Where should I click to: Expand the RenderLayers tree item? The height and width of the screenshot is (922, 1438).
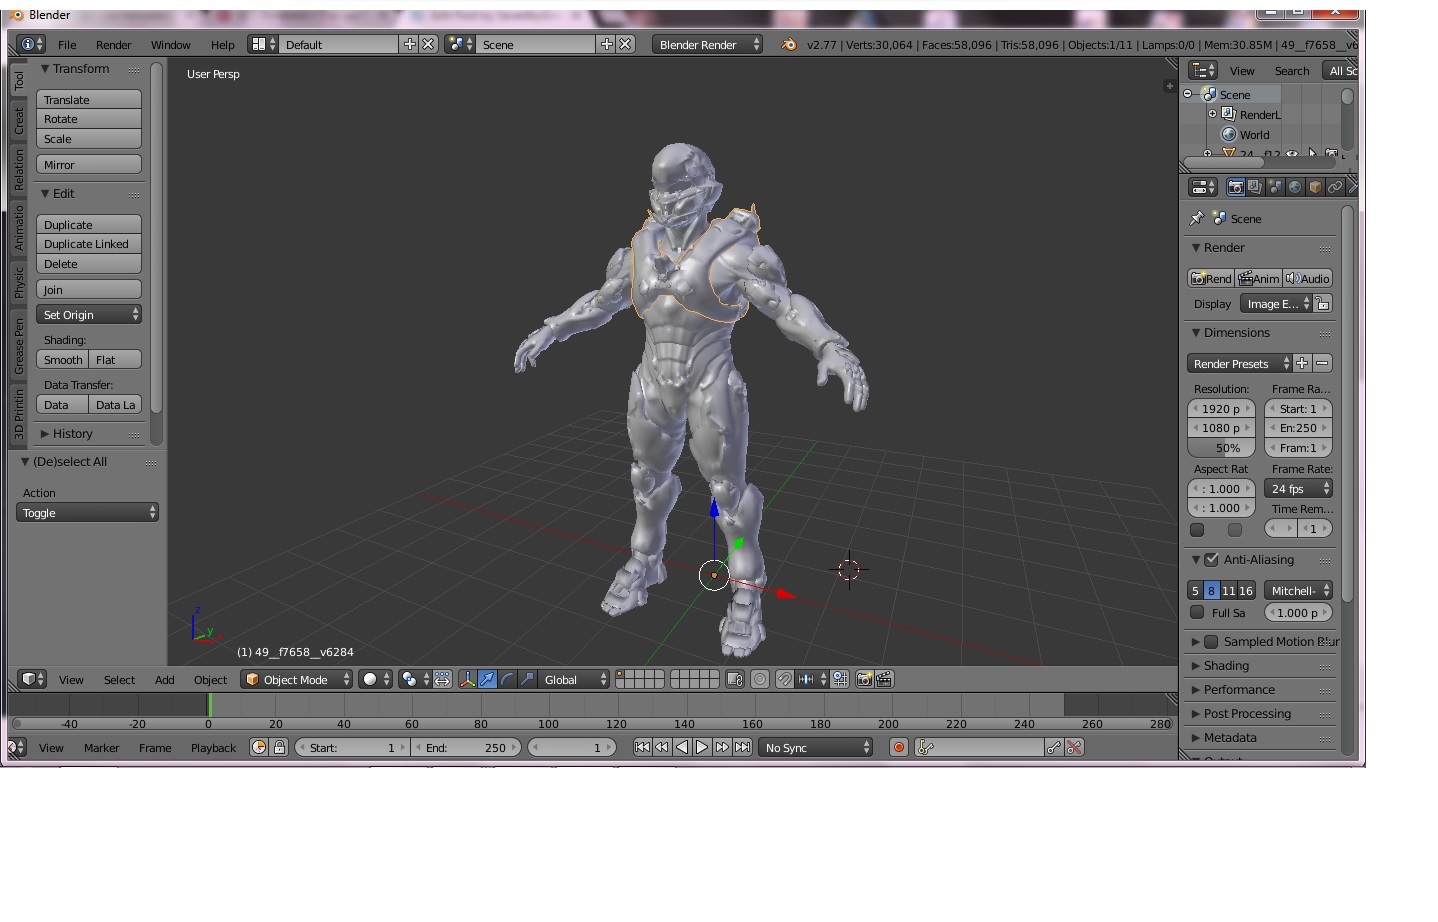coord(1212,114)
